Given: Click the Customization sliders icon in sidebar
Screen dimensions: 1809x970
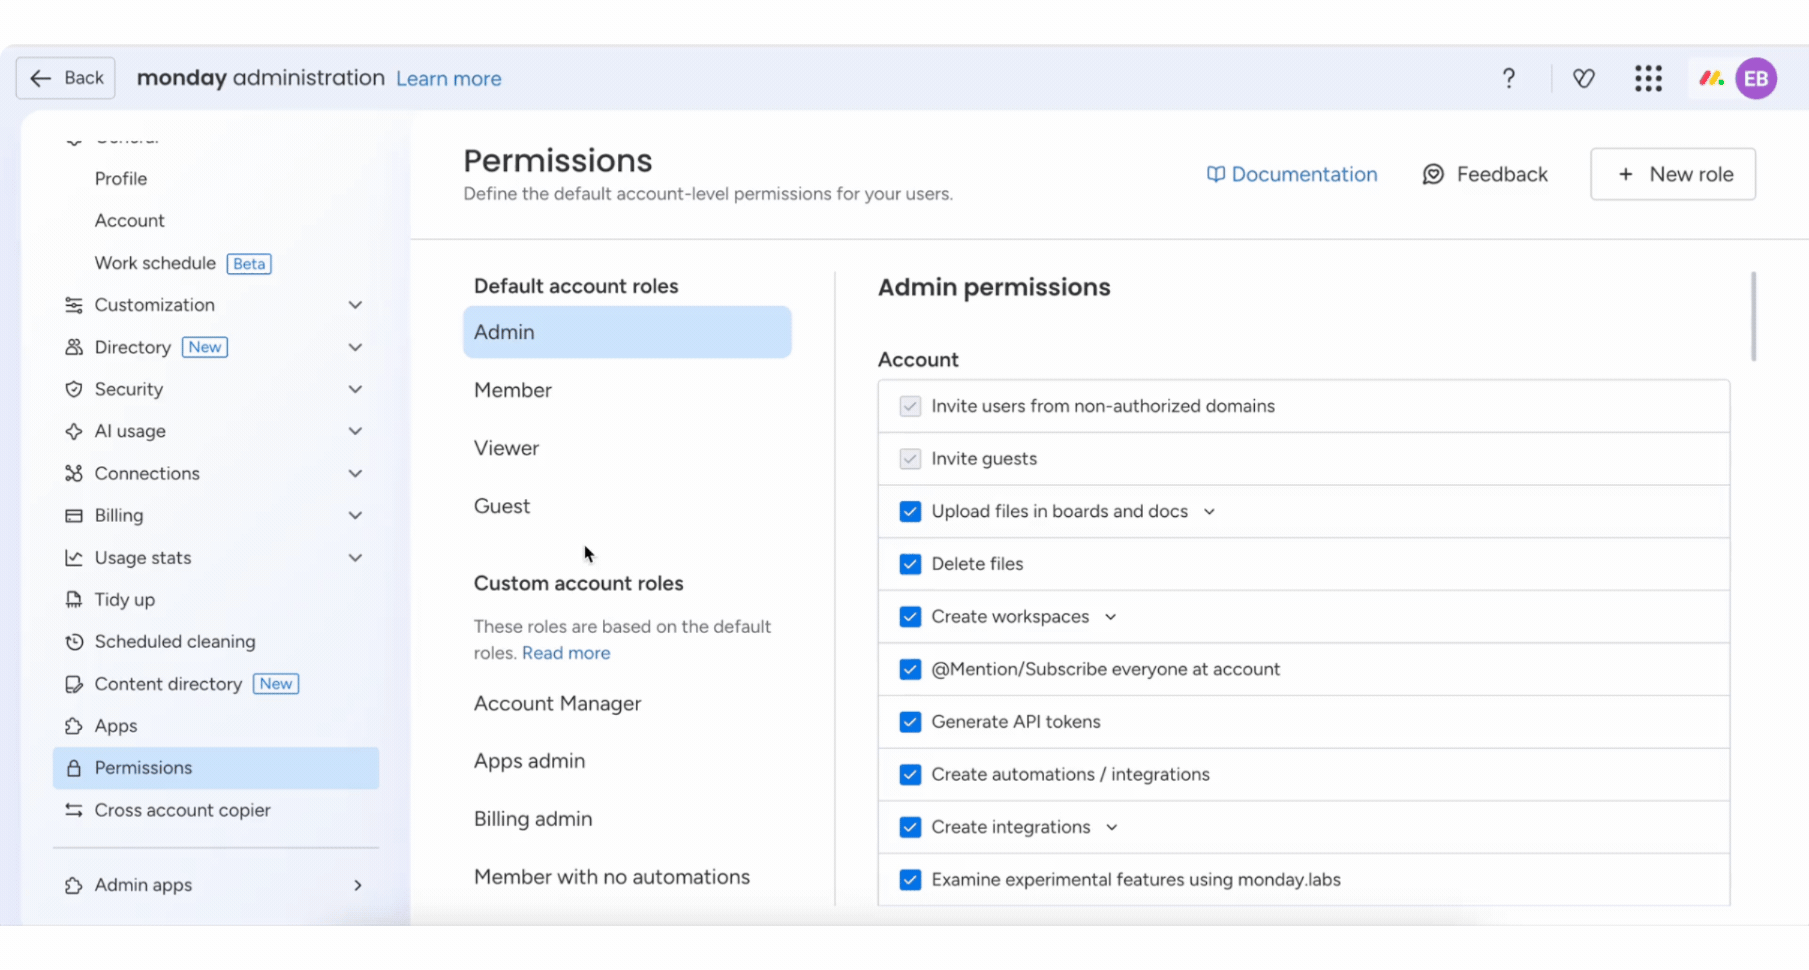Looking at the screenshot, I should [x=74, y=305].
